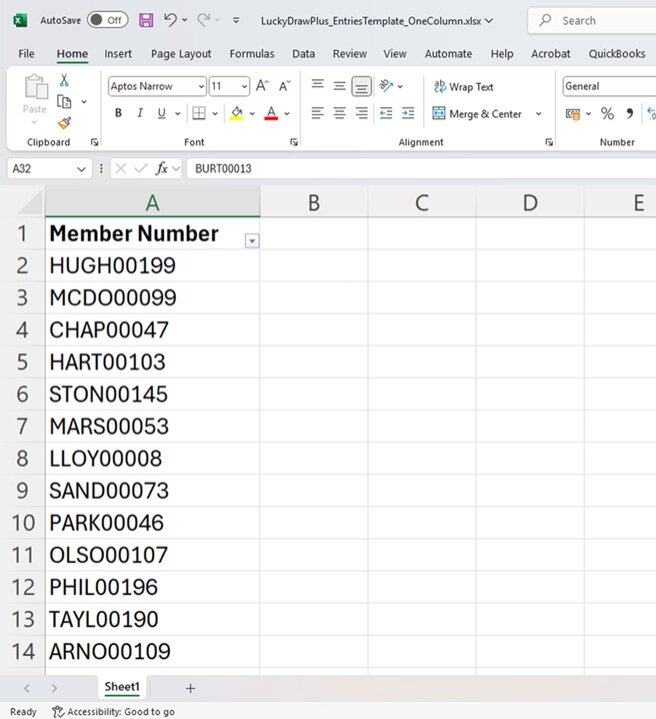Click the Wrap Text button
Image resolution: width=656 pixels, height=719 pixels.
[x=463, y=87]
